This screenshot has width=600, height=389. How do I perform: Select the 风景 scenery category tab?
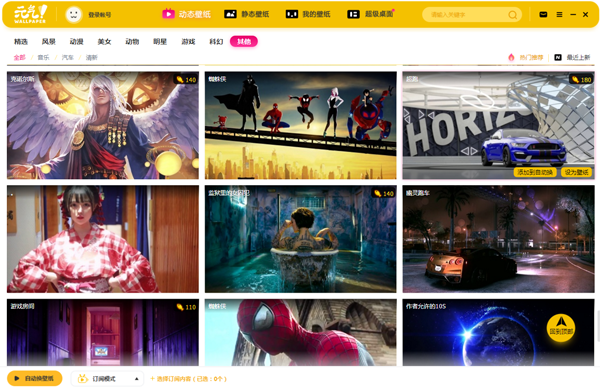pos(49,41)
